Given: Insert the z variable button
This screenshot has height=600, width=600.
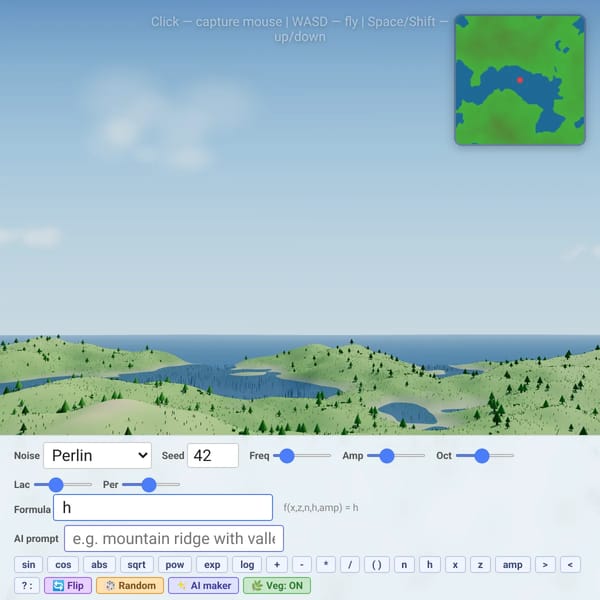Looking at the screenshot, I should [x=480, y=564].
